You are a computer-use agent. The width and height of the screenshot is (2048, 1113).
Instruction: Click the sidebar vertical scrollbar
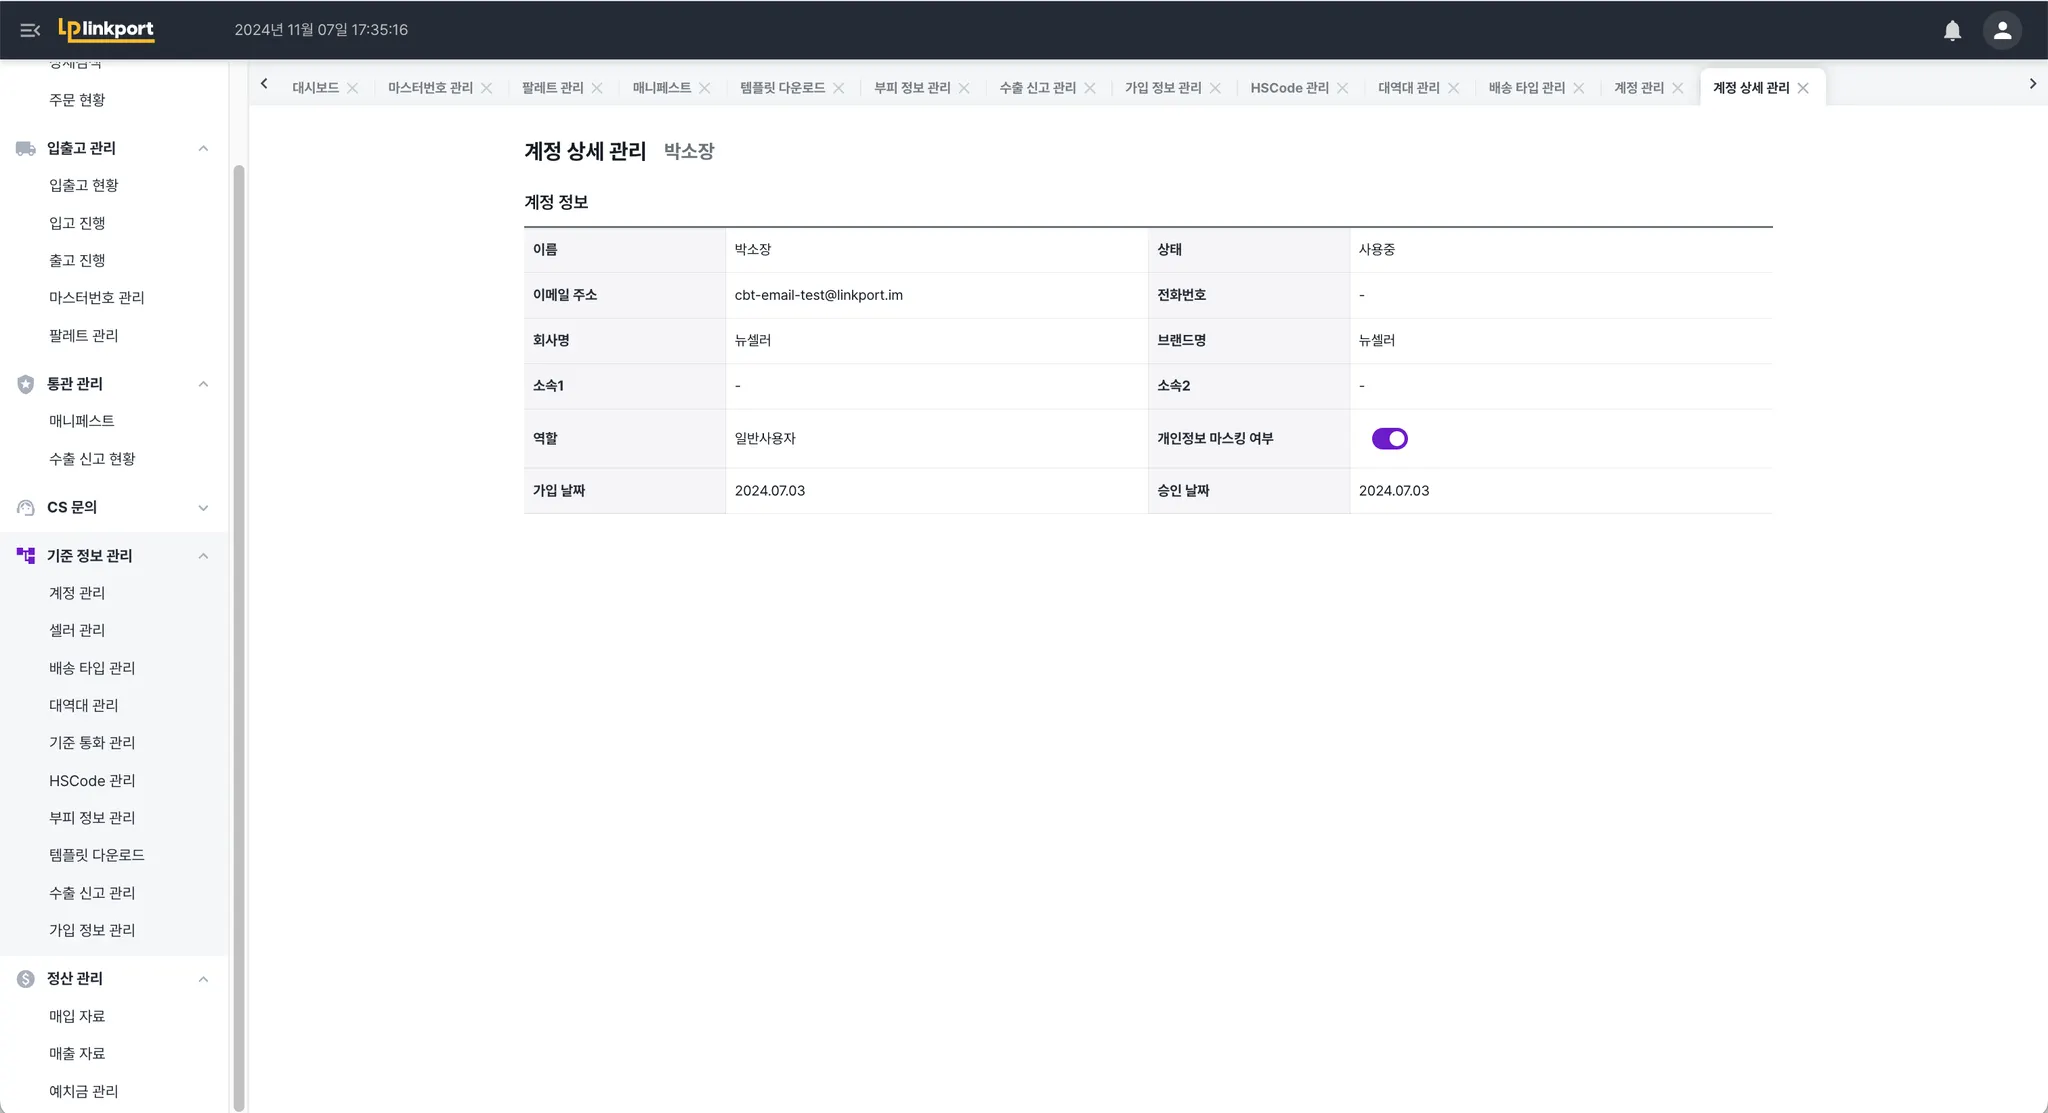[x=239, y=640]
